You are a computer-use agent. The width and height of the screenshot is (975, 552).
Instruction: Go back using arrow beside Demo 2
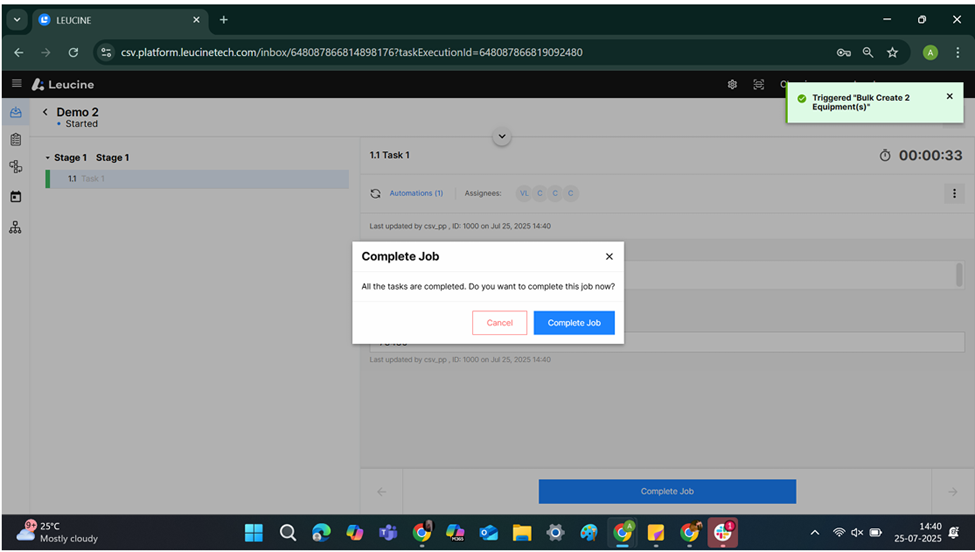[x=45, y=113]
